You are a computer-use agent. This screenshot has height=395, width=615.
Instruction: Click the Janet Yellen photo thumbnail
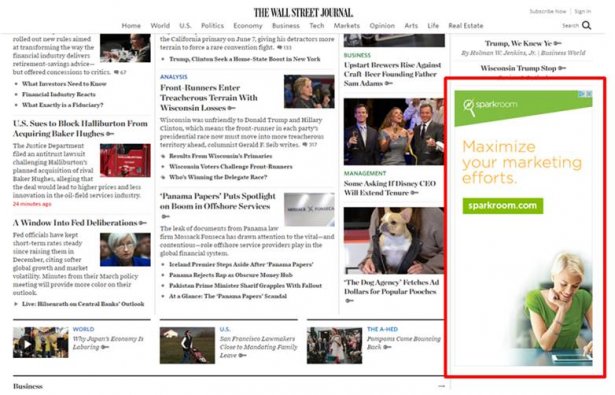click(x=125, y=249)
